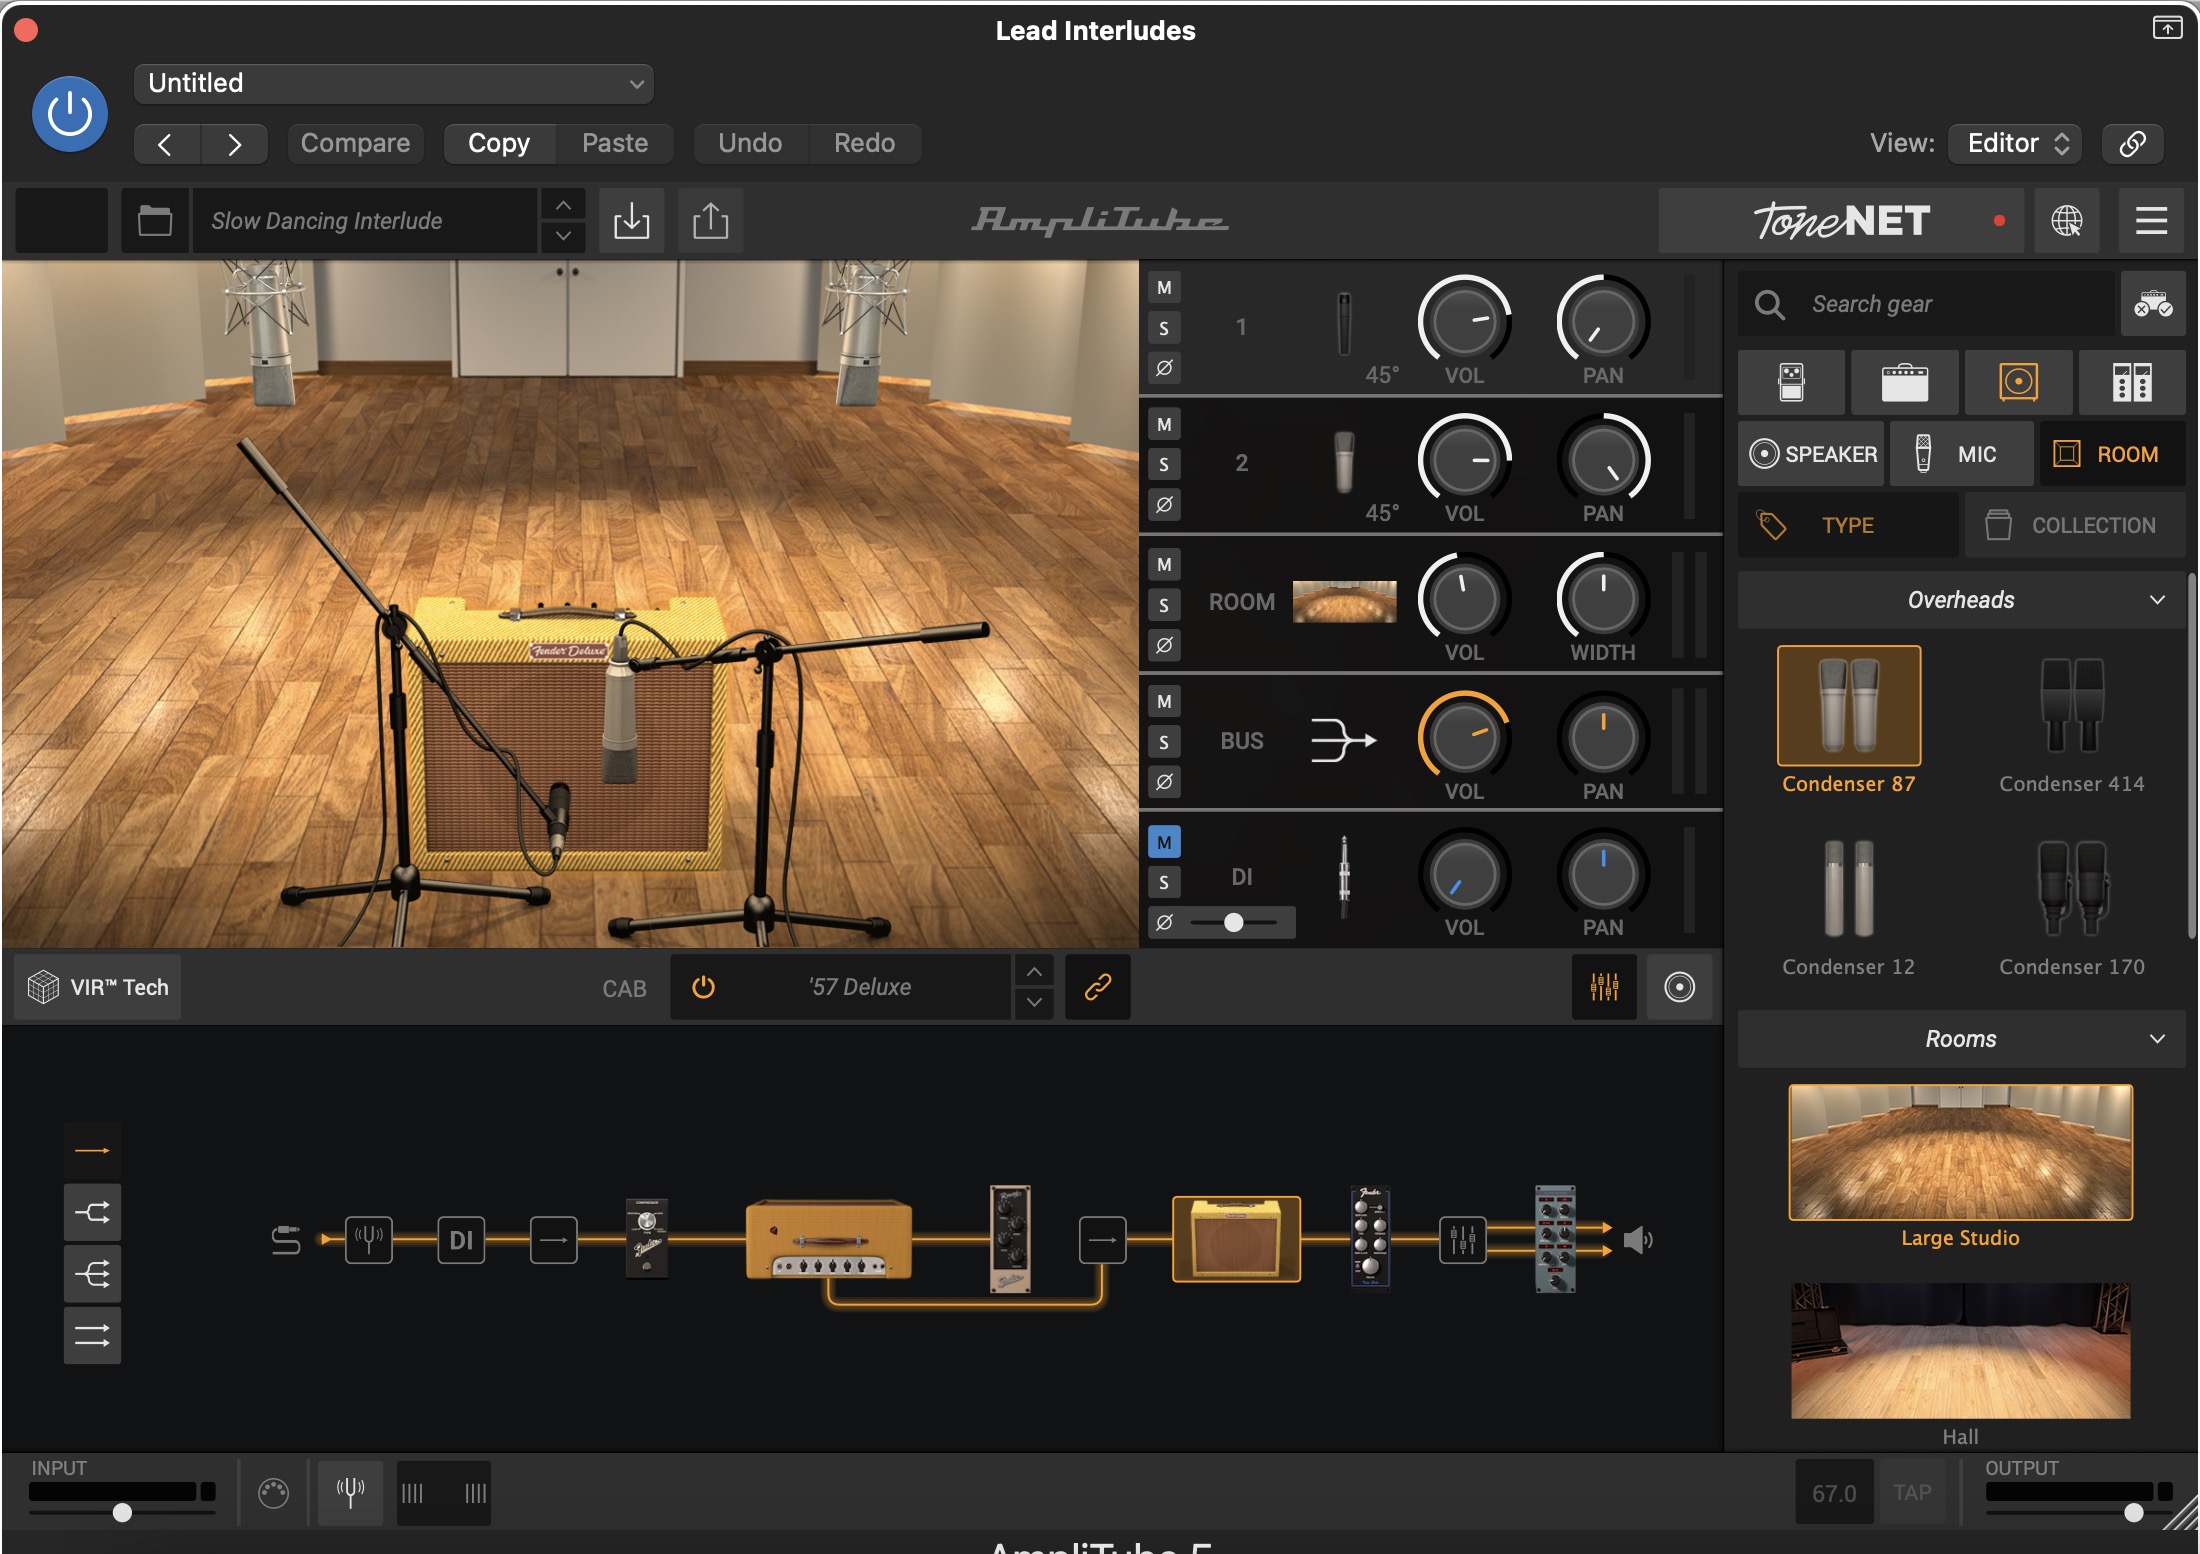Step to the next AmpliTube preset

(x=564, y=237)
